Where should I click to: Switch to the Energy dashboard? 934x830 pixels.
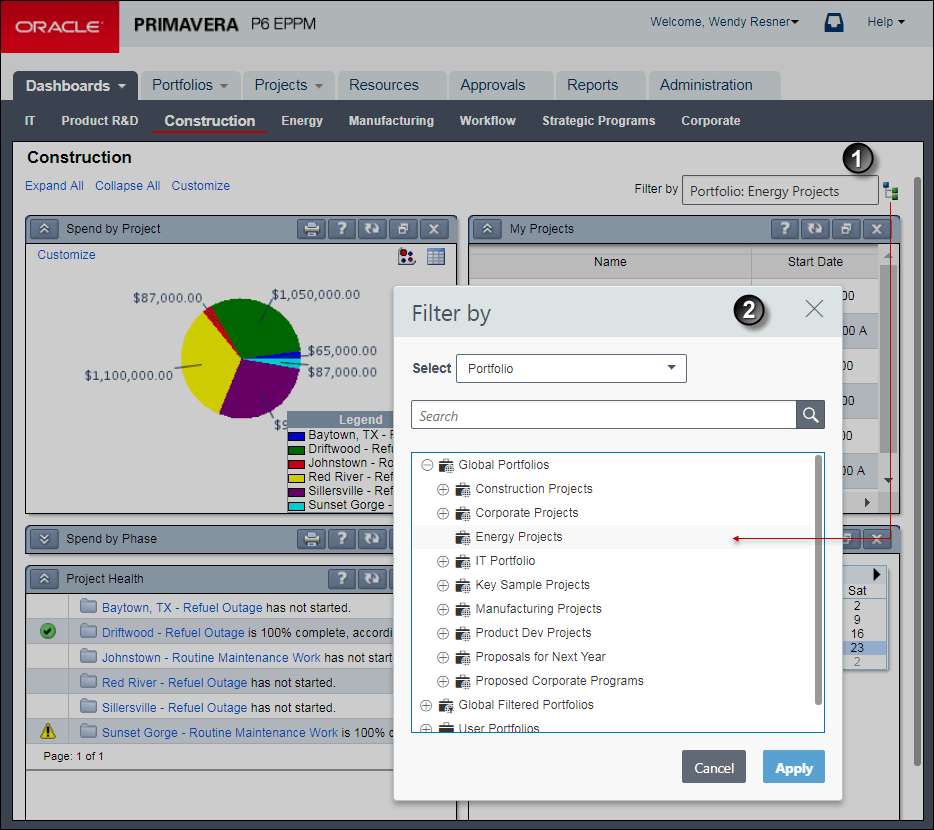point(302,121)
